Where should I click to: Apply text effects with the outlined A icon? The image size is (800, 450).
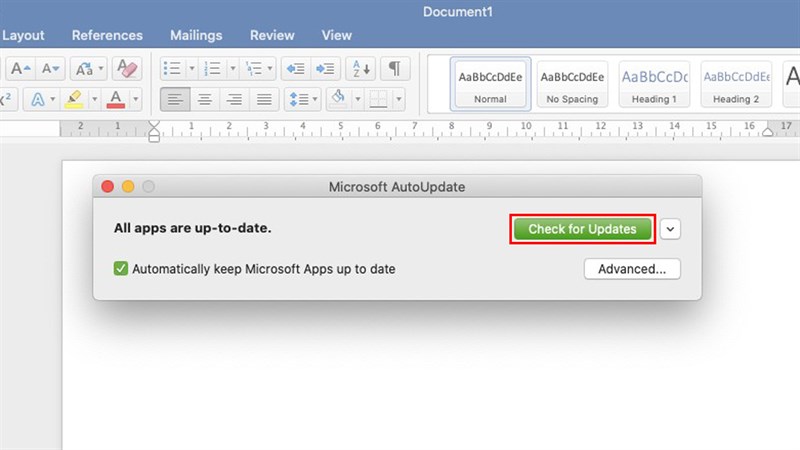coord(37,99)
